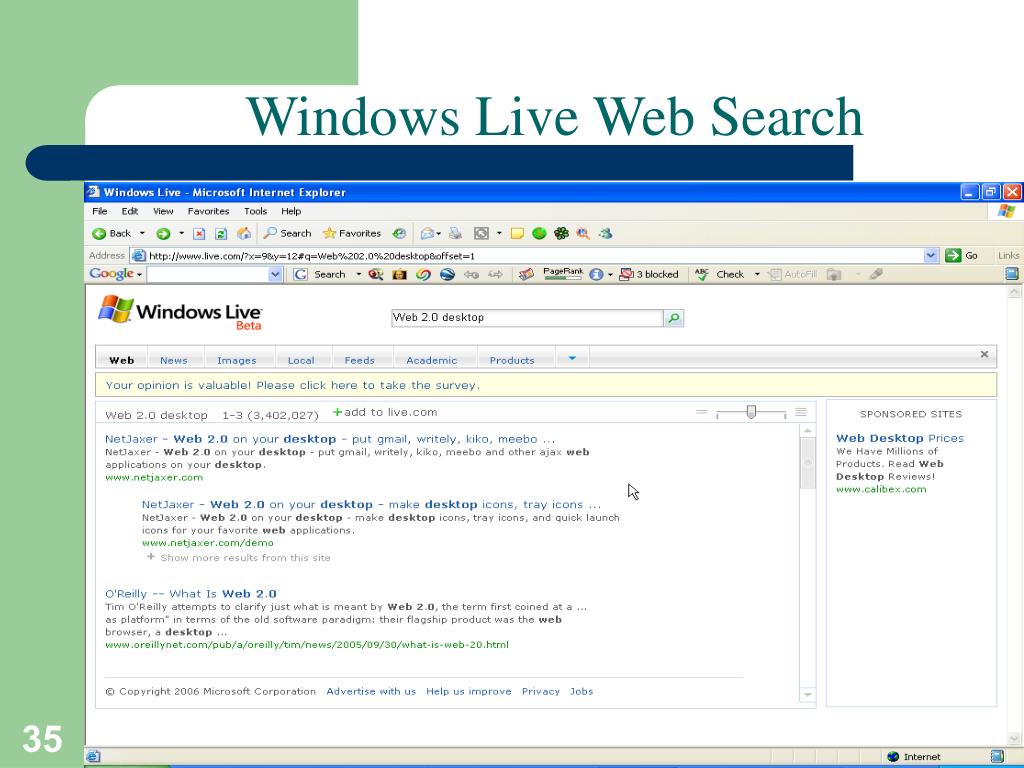Viewport: 1024px width, 768px height.
Task: Switch to the News search tab
Action: (174, 360)
